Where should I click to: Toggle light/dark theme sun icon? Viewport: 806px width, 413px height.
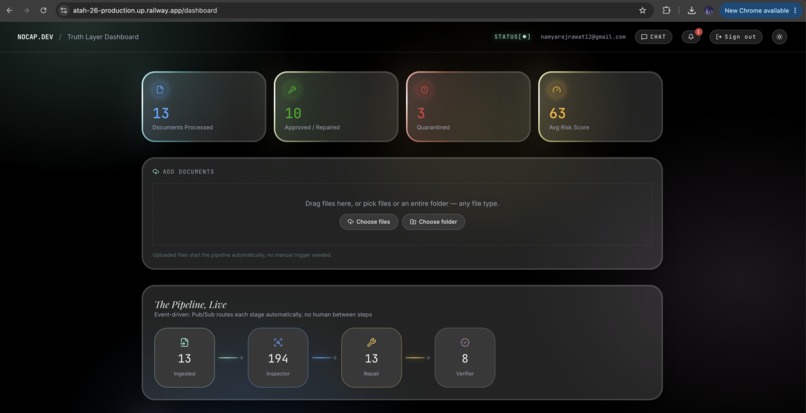779,37
